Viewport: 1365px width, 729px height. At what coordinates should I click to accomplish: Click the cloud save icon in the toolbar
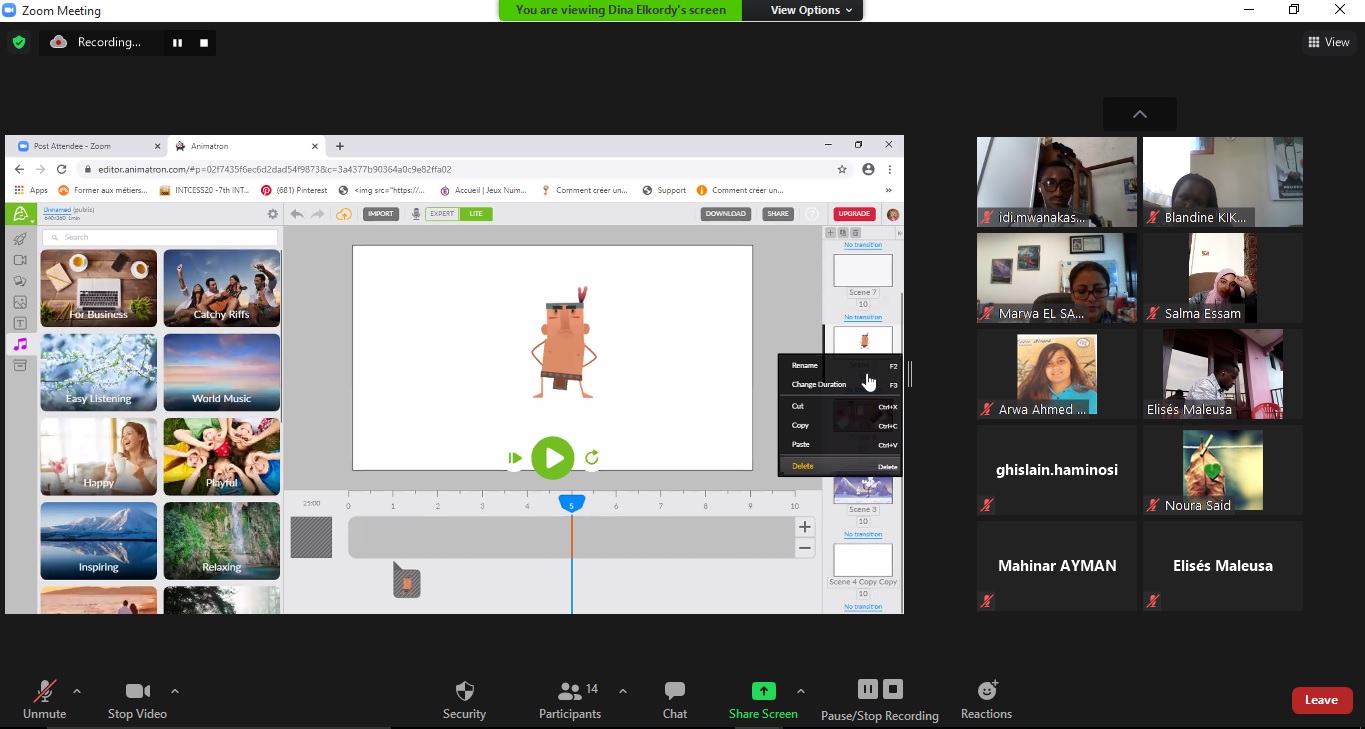[344, 214]
